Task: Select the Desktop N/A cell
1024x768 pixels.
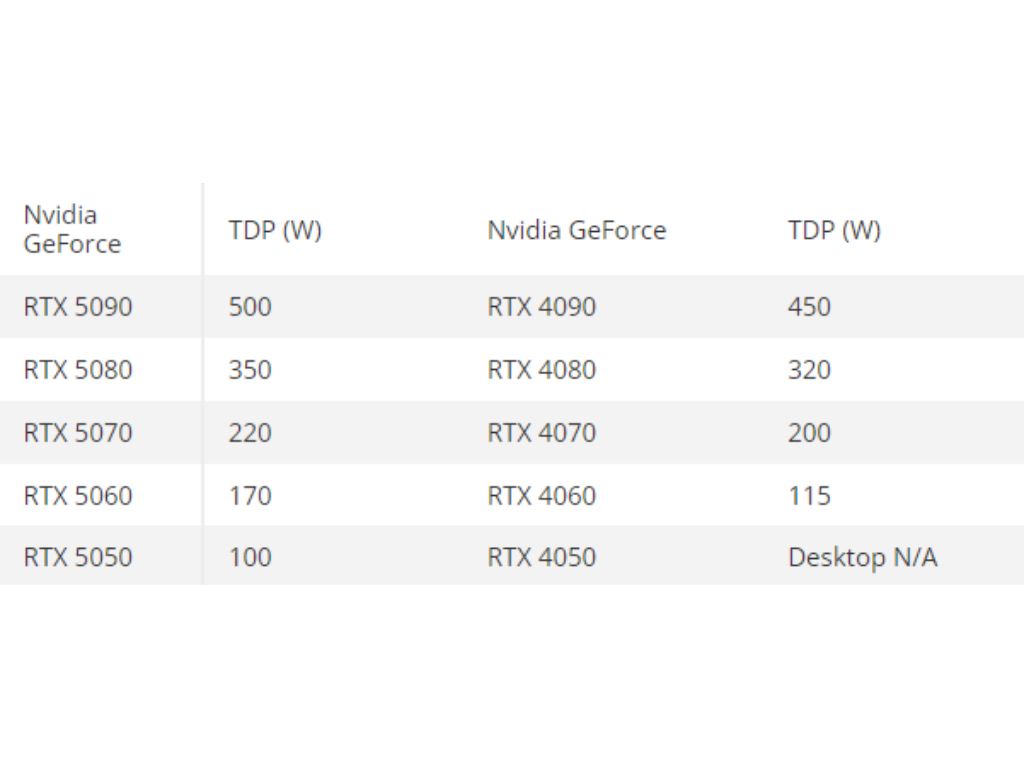Action: pos(863,557)
